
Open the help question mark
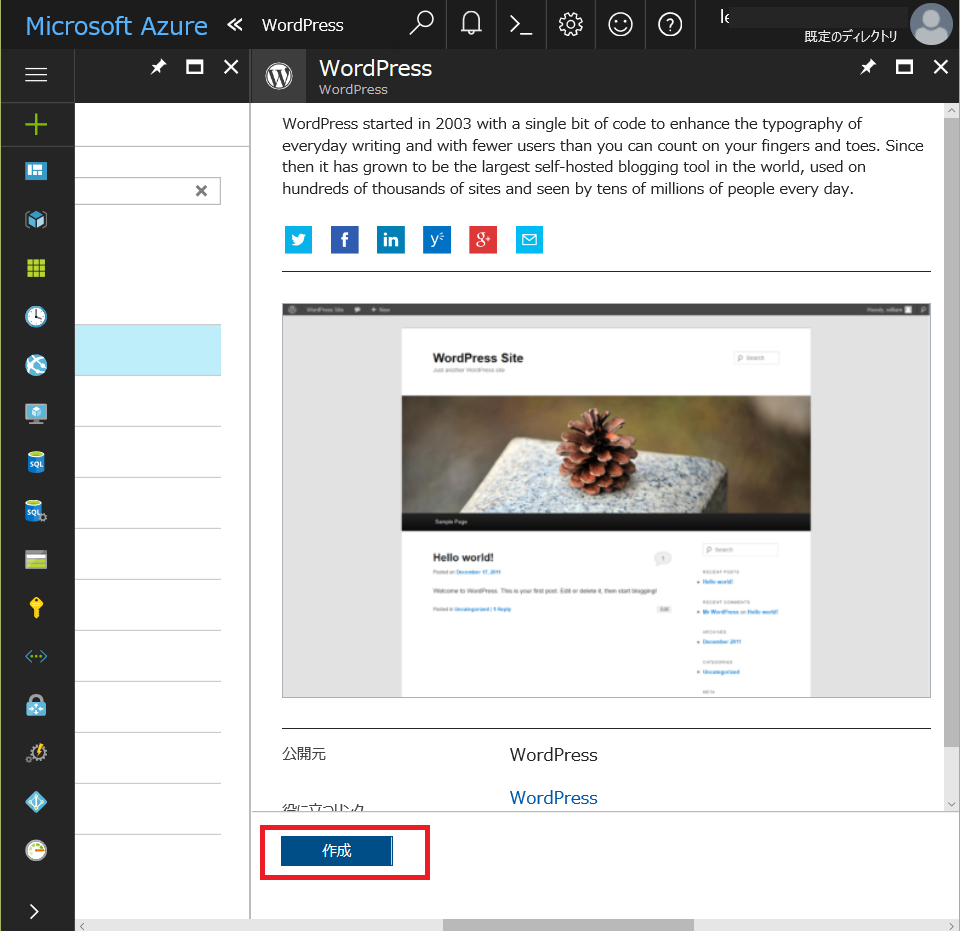pos(670,24)
